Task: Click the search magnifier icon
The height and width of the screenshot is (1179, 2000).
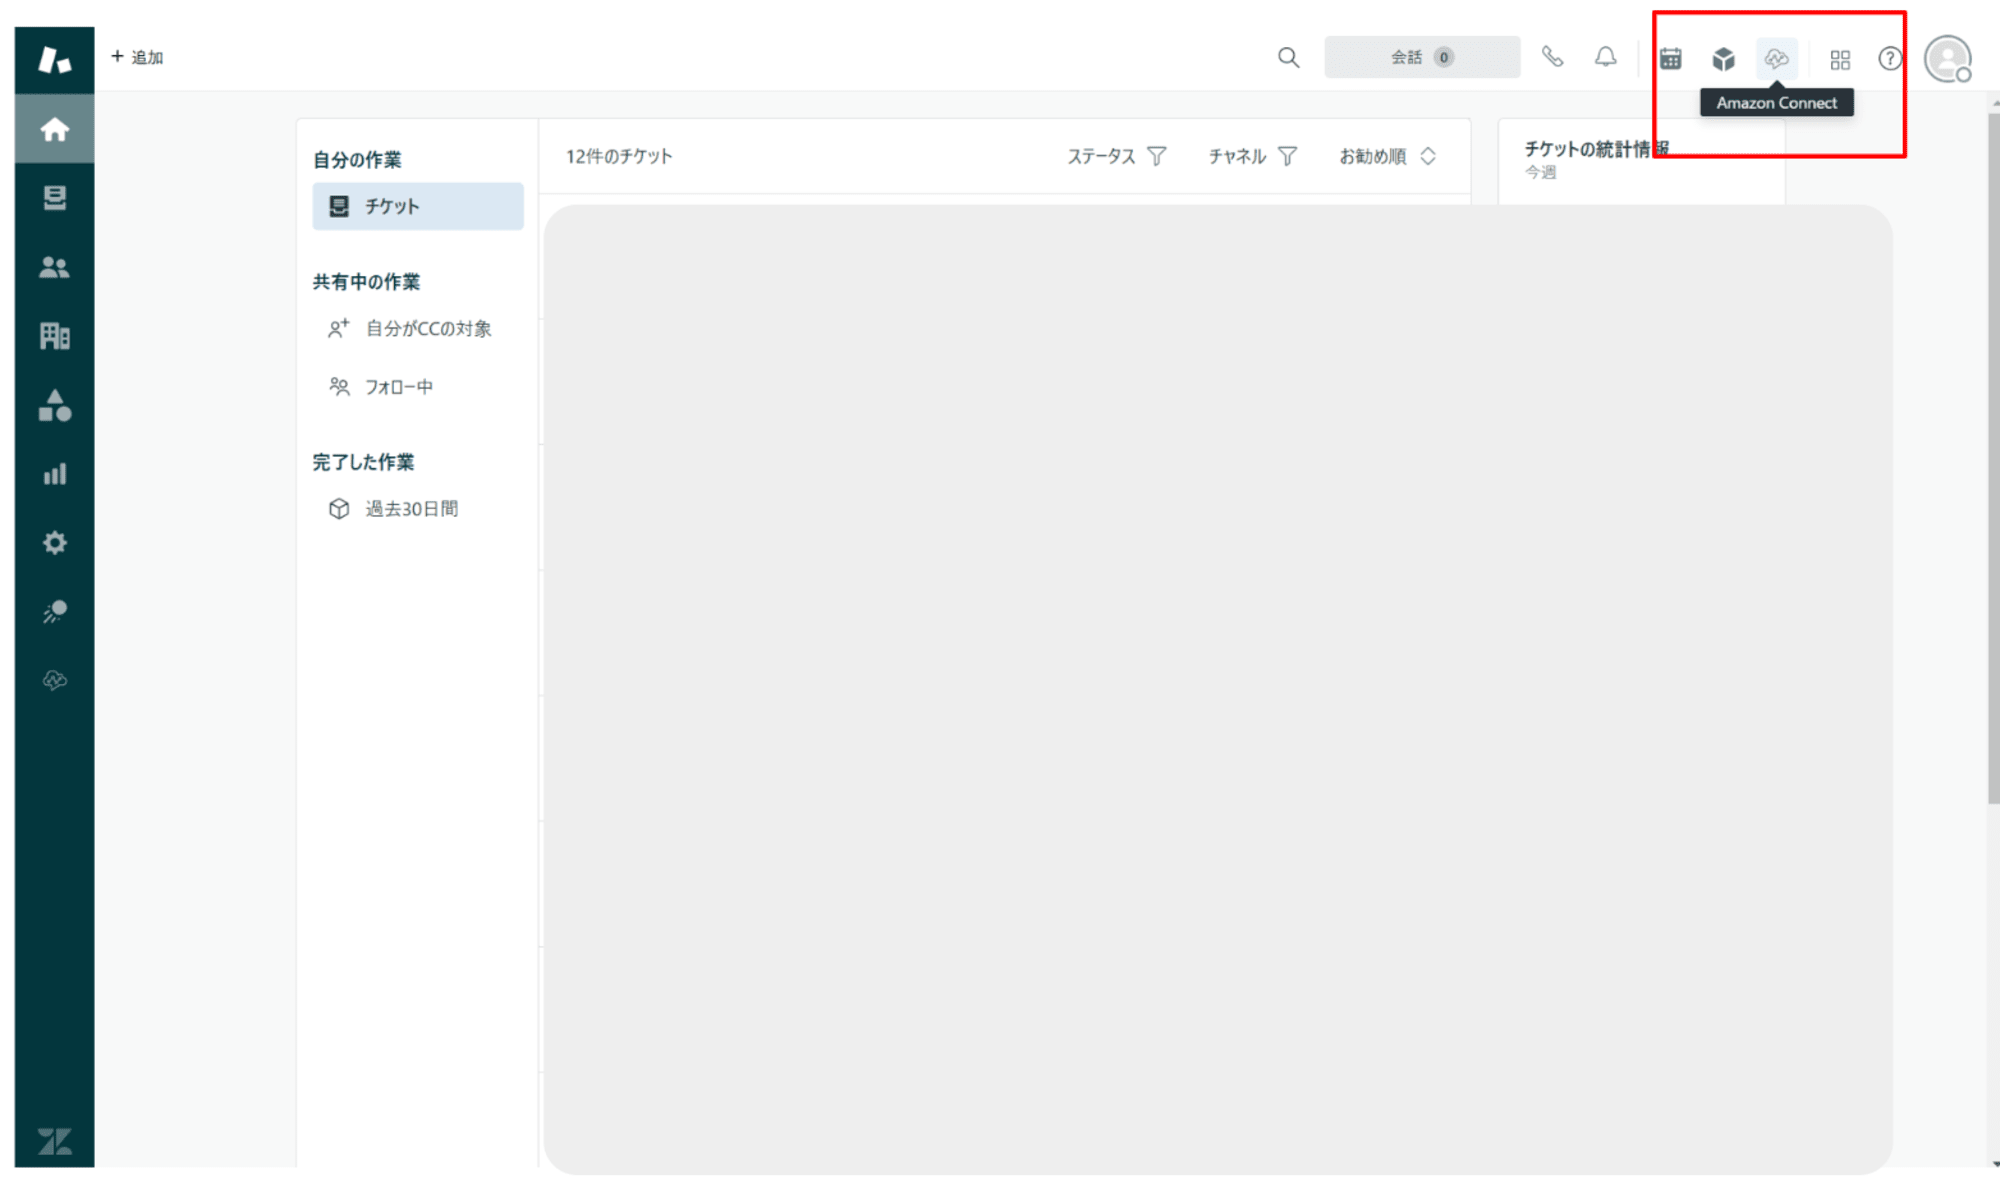Action: coord(1288,58)
